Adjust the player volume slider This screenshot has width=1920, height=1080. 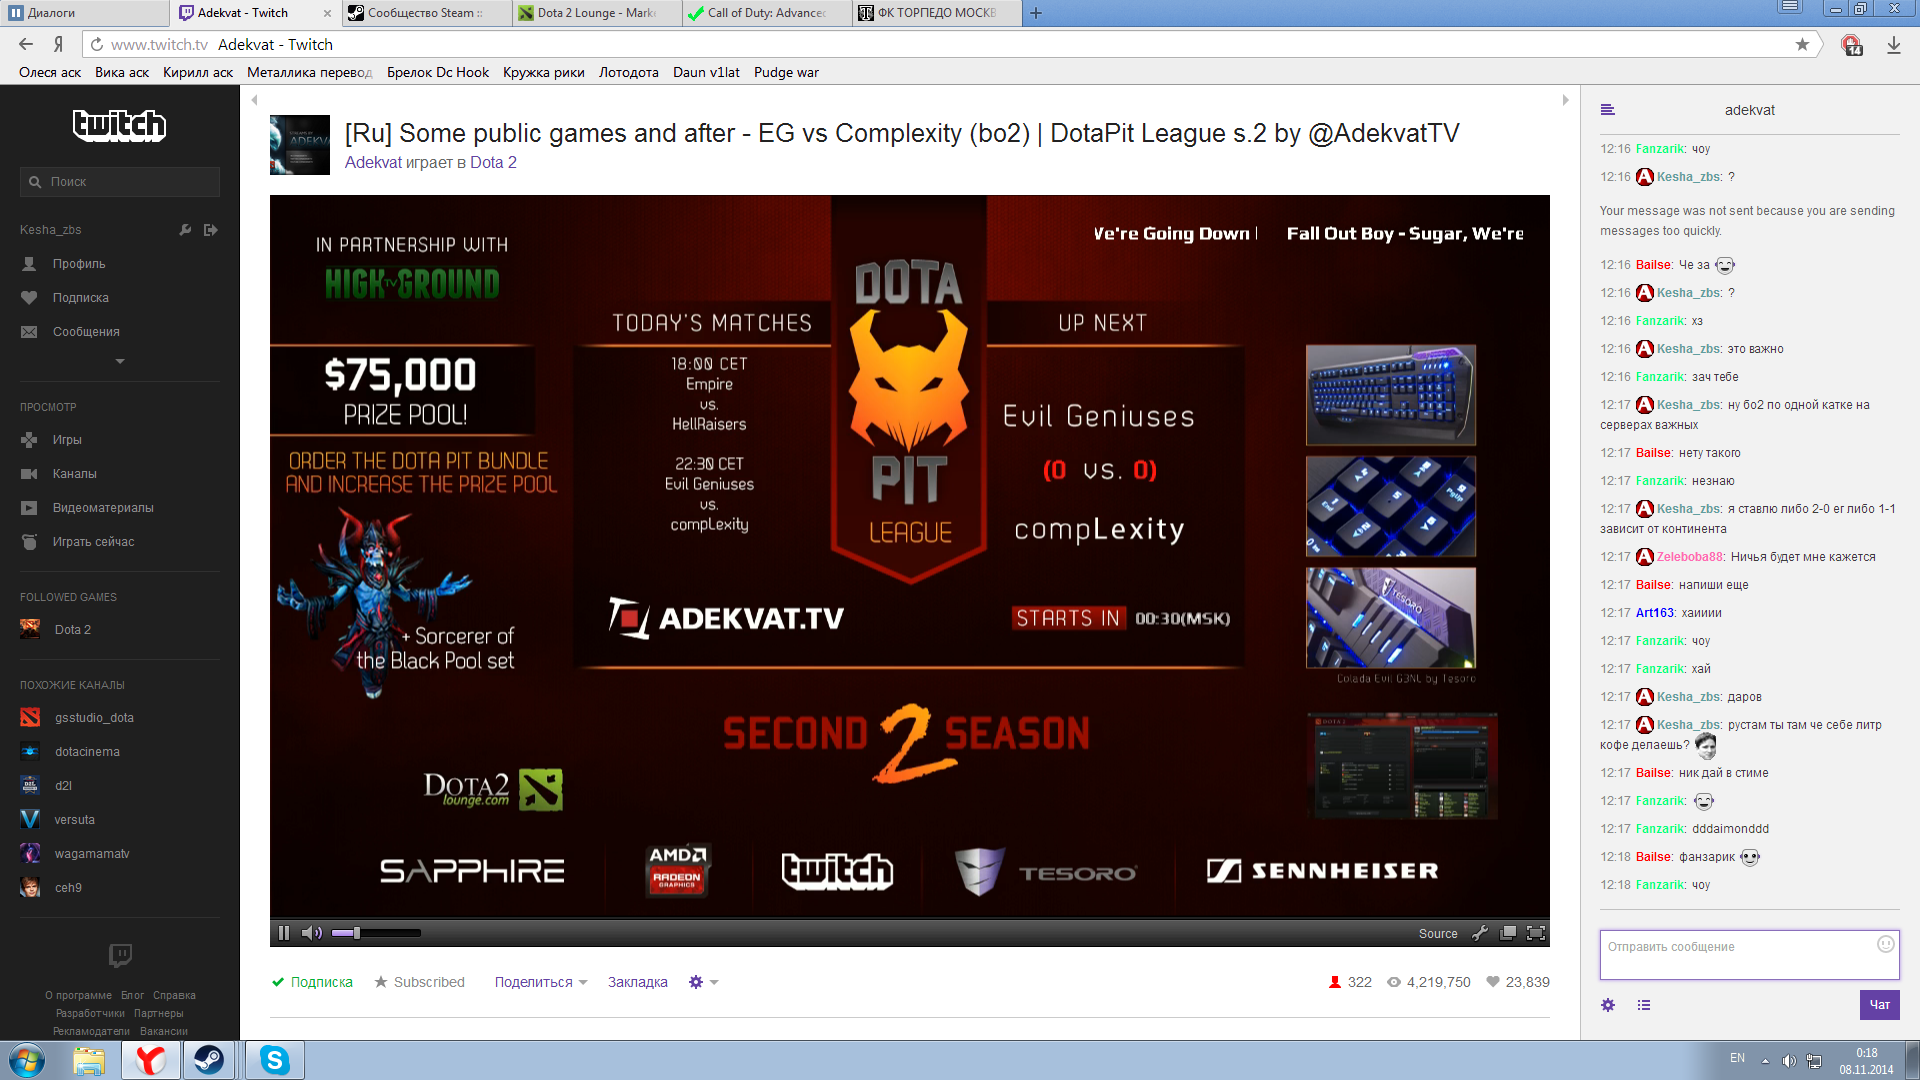click(376, 933)
